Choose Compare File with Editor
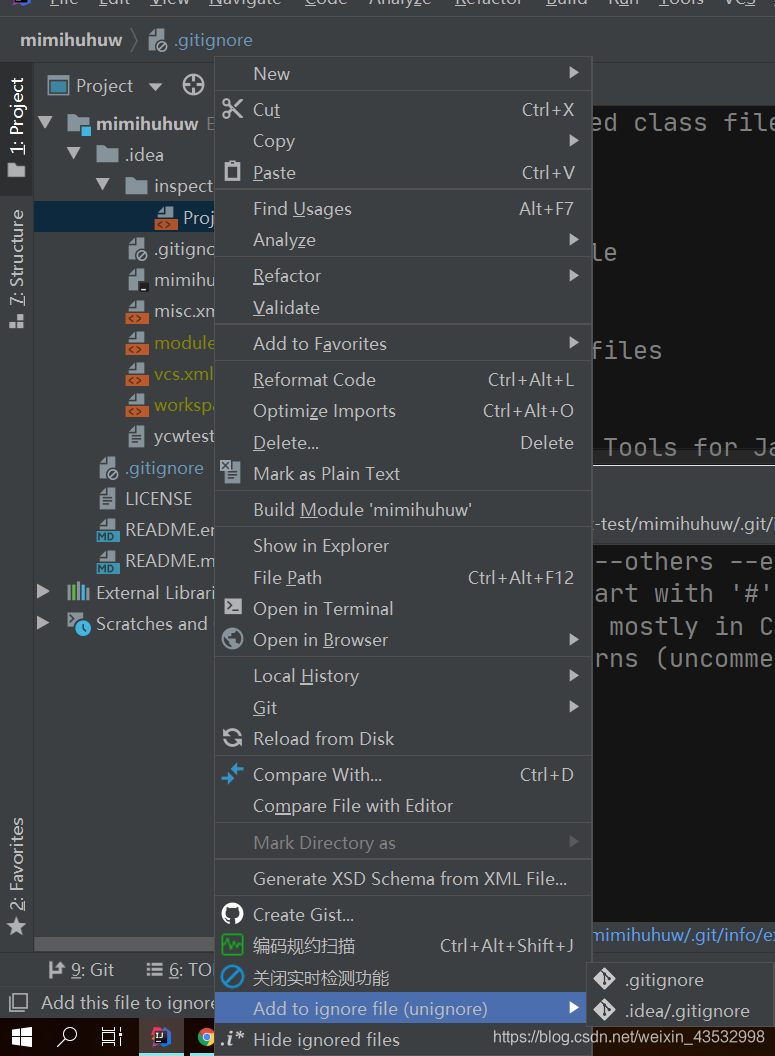Viewport: 775px width, 1056px height. tap(403, 805)
